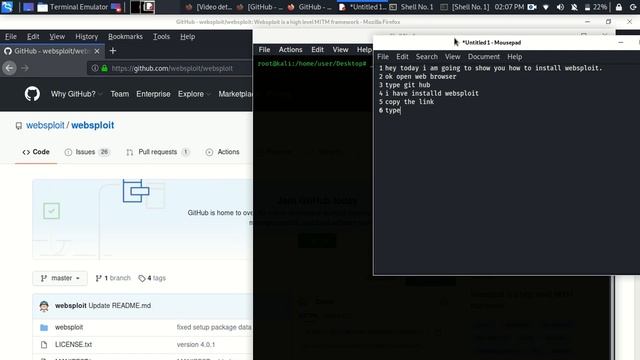Open the Mousepad View menu

pos(452,57)
